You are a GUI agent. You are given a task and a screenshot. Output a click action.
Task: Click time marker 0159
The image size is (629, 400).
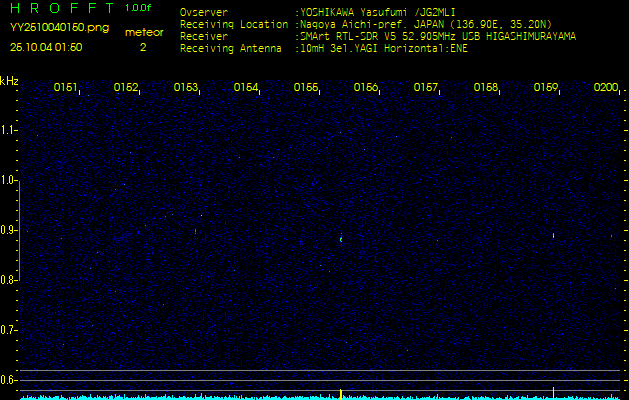point(546,87)
